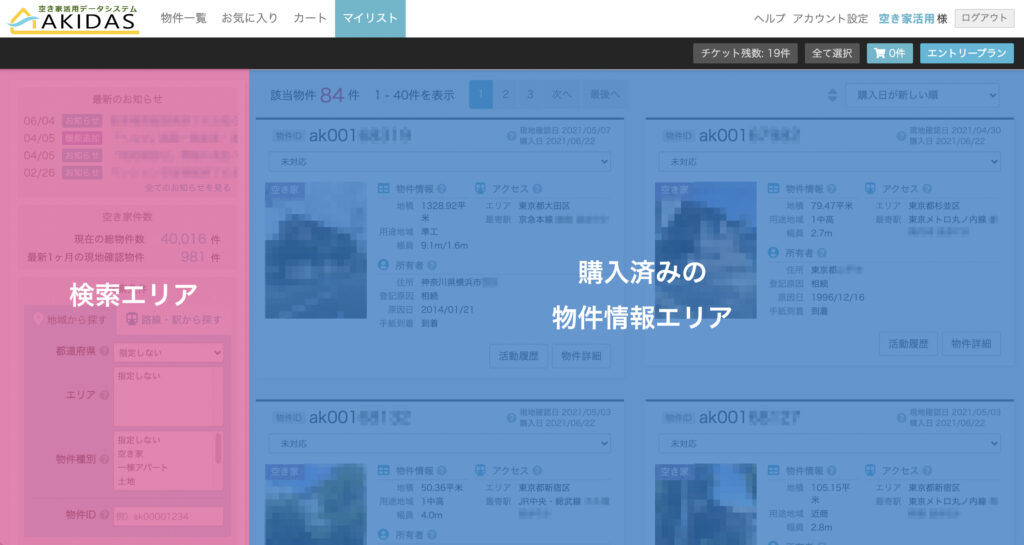Select the マイリスト tab
This screenshot has height=545, width=1024.
370,18
